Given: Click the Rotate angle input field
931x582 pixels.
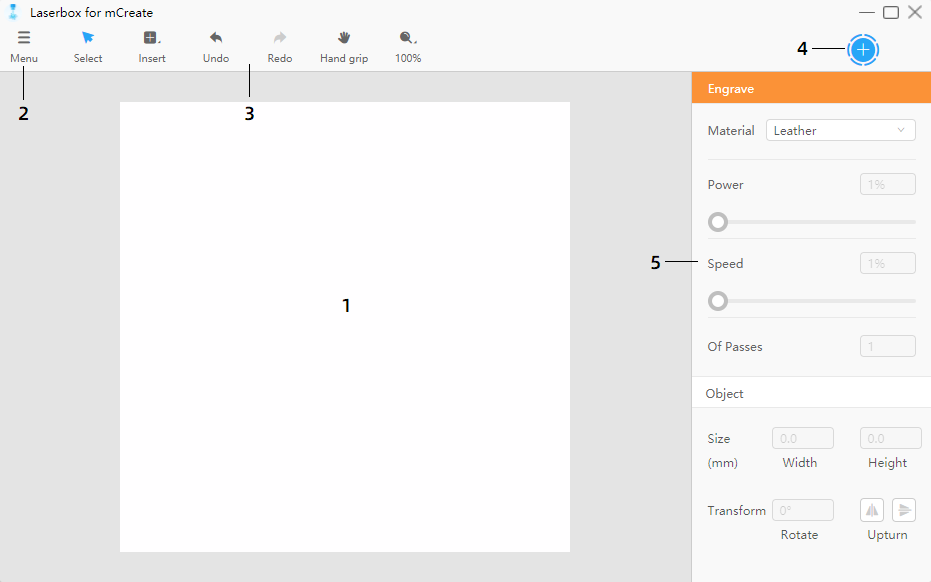Looking at the screenshot, I should [803, 510].
